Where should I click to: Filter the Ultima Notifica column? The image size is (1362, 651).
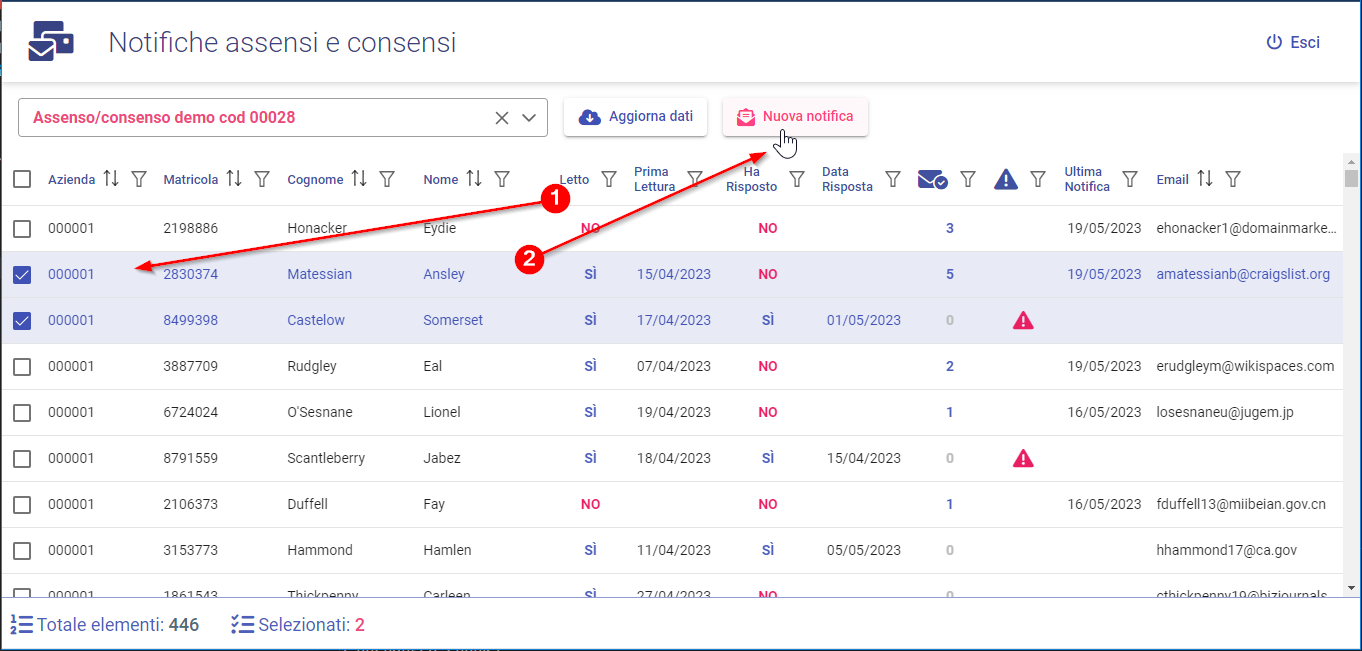click(1130, 179)
